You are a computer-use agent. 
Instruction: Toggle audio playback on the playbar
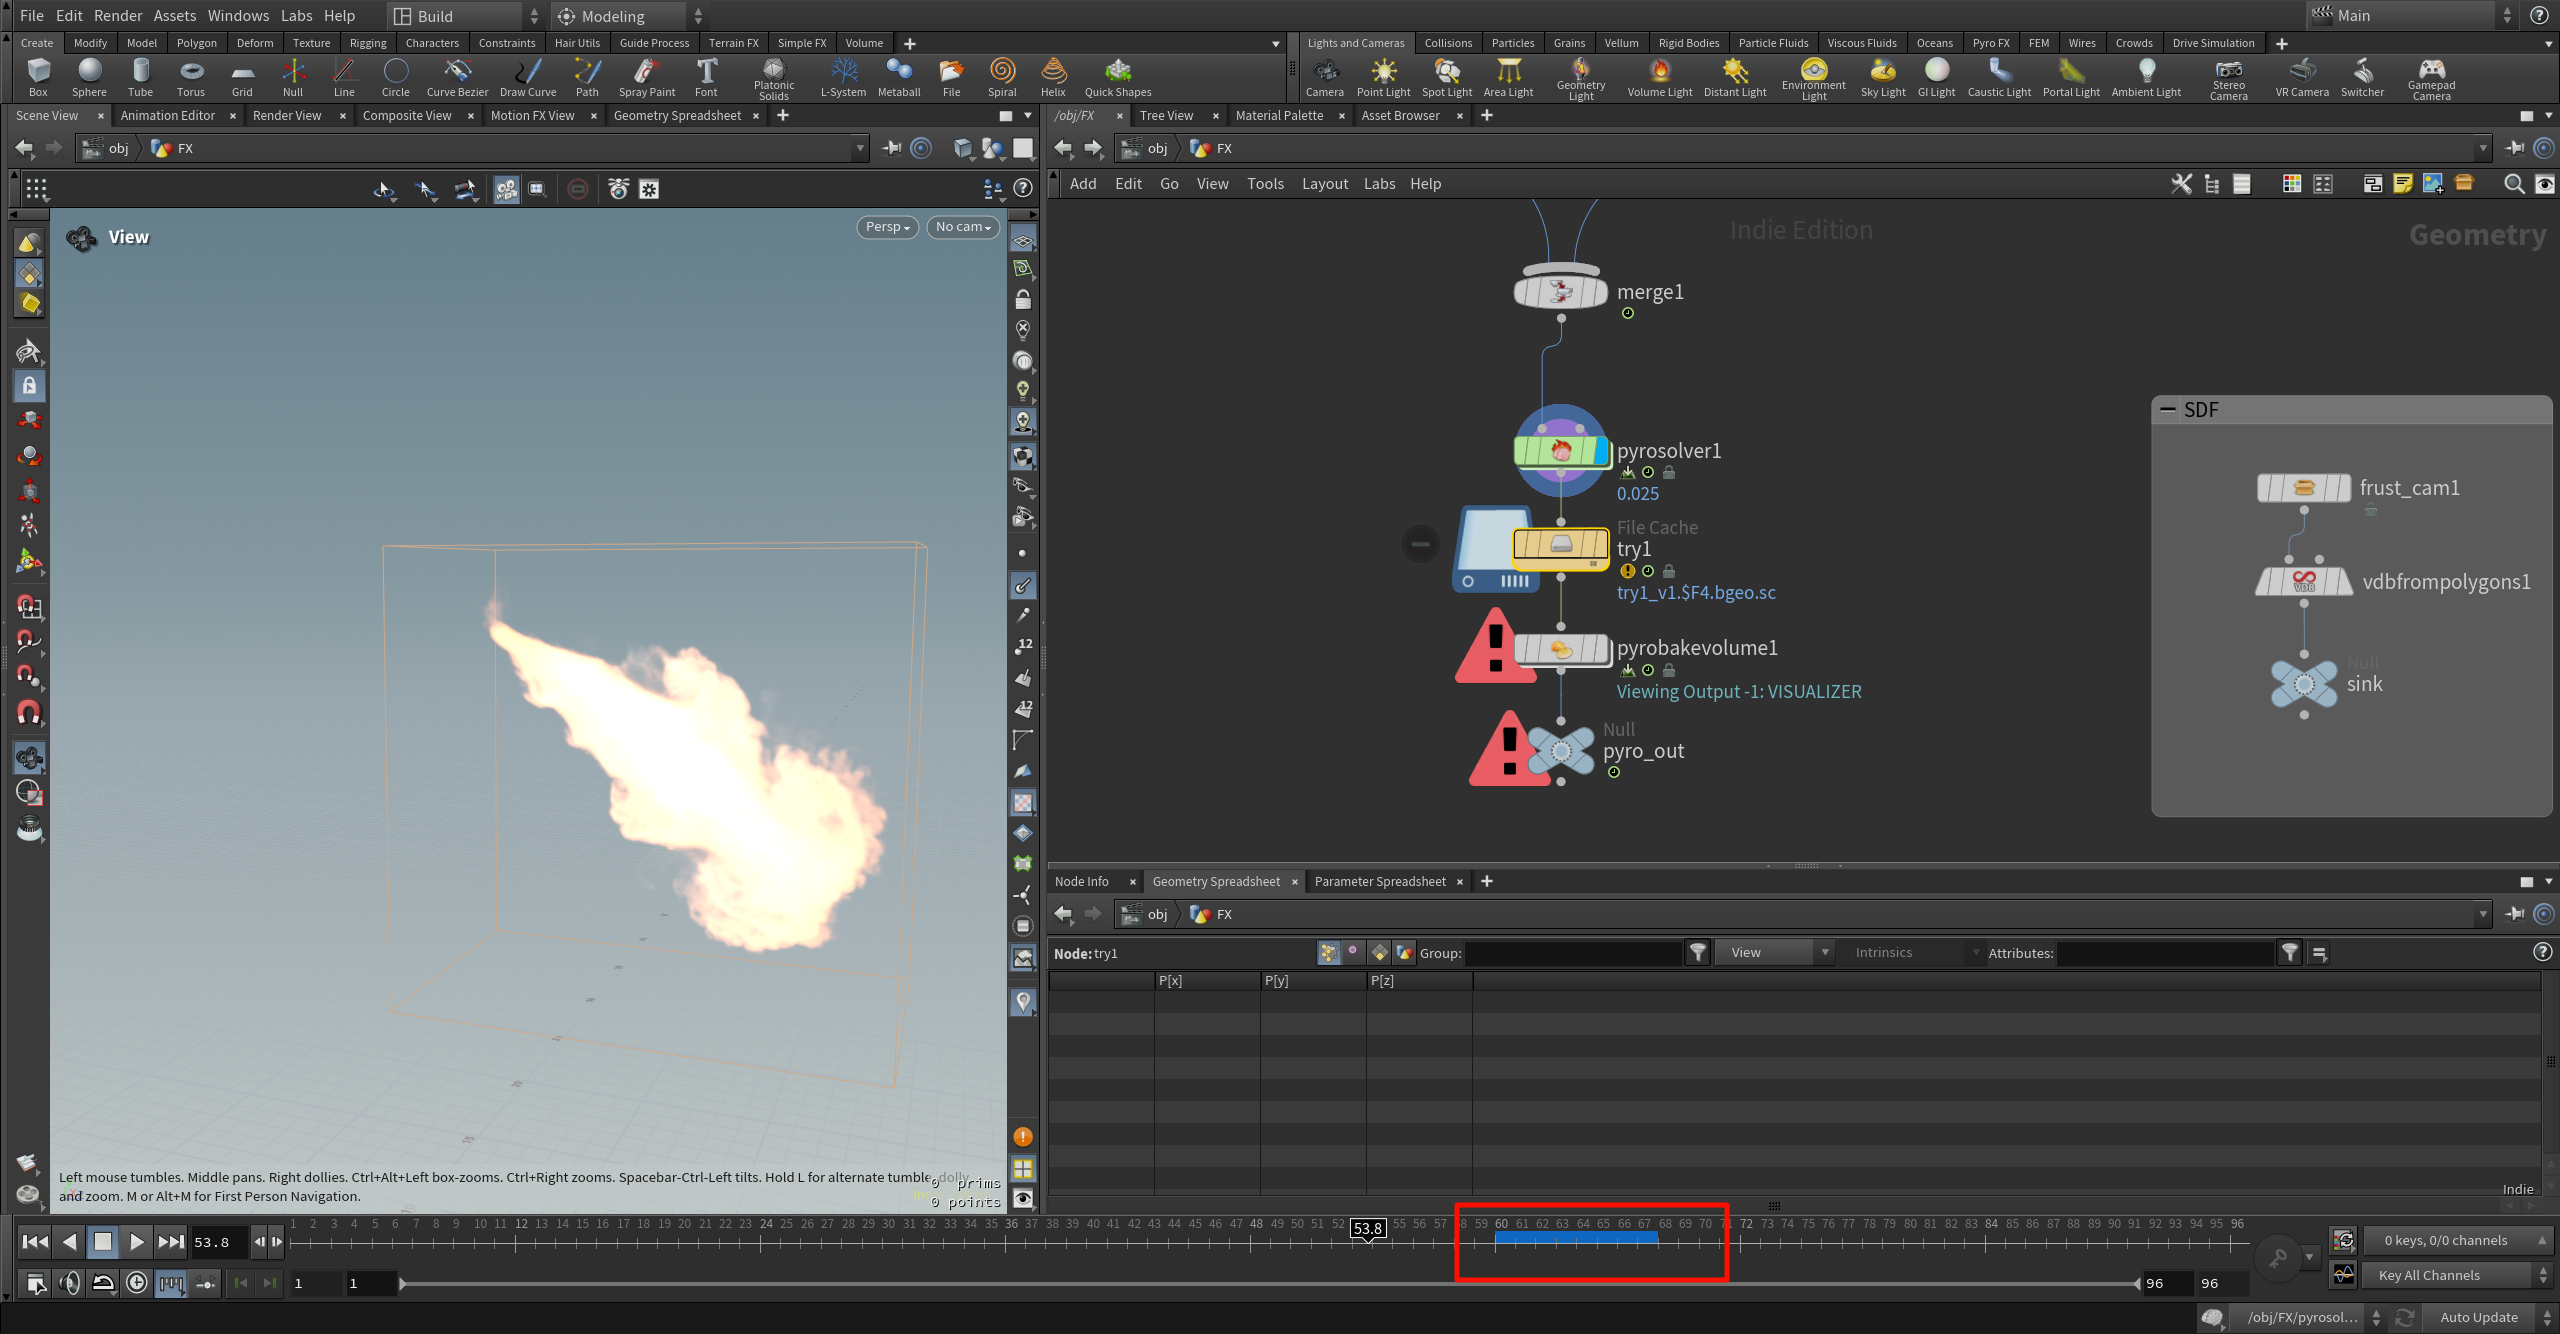point(70,1283)
